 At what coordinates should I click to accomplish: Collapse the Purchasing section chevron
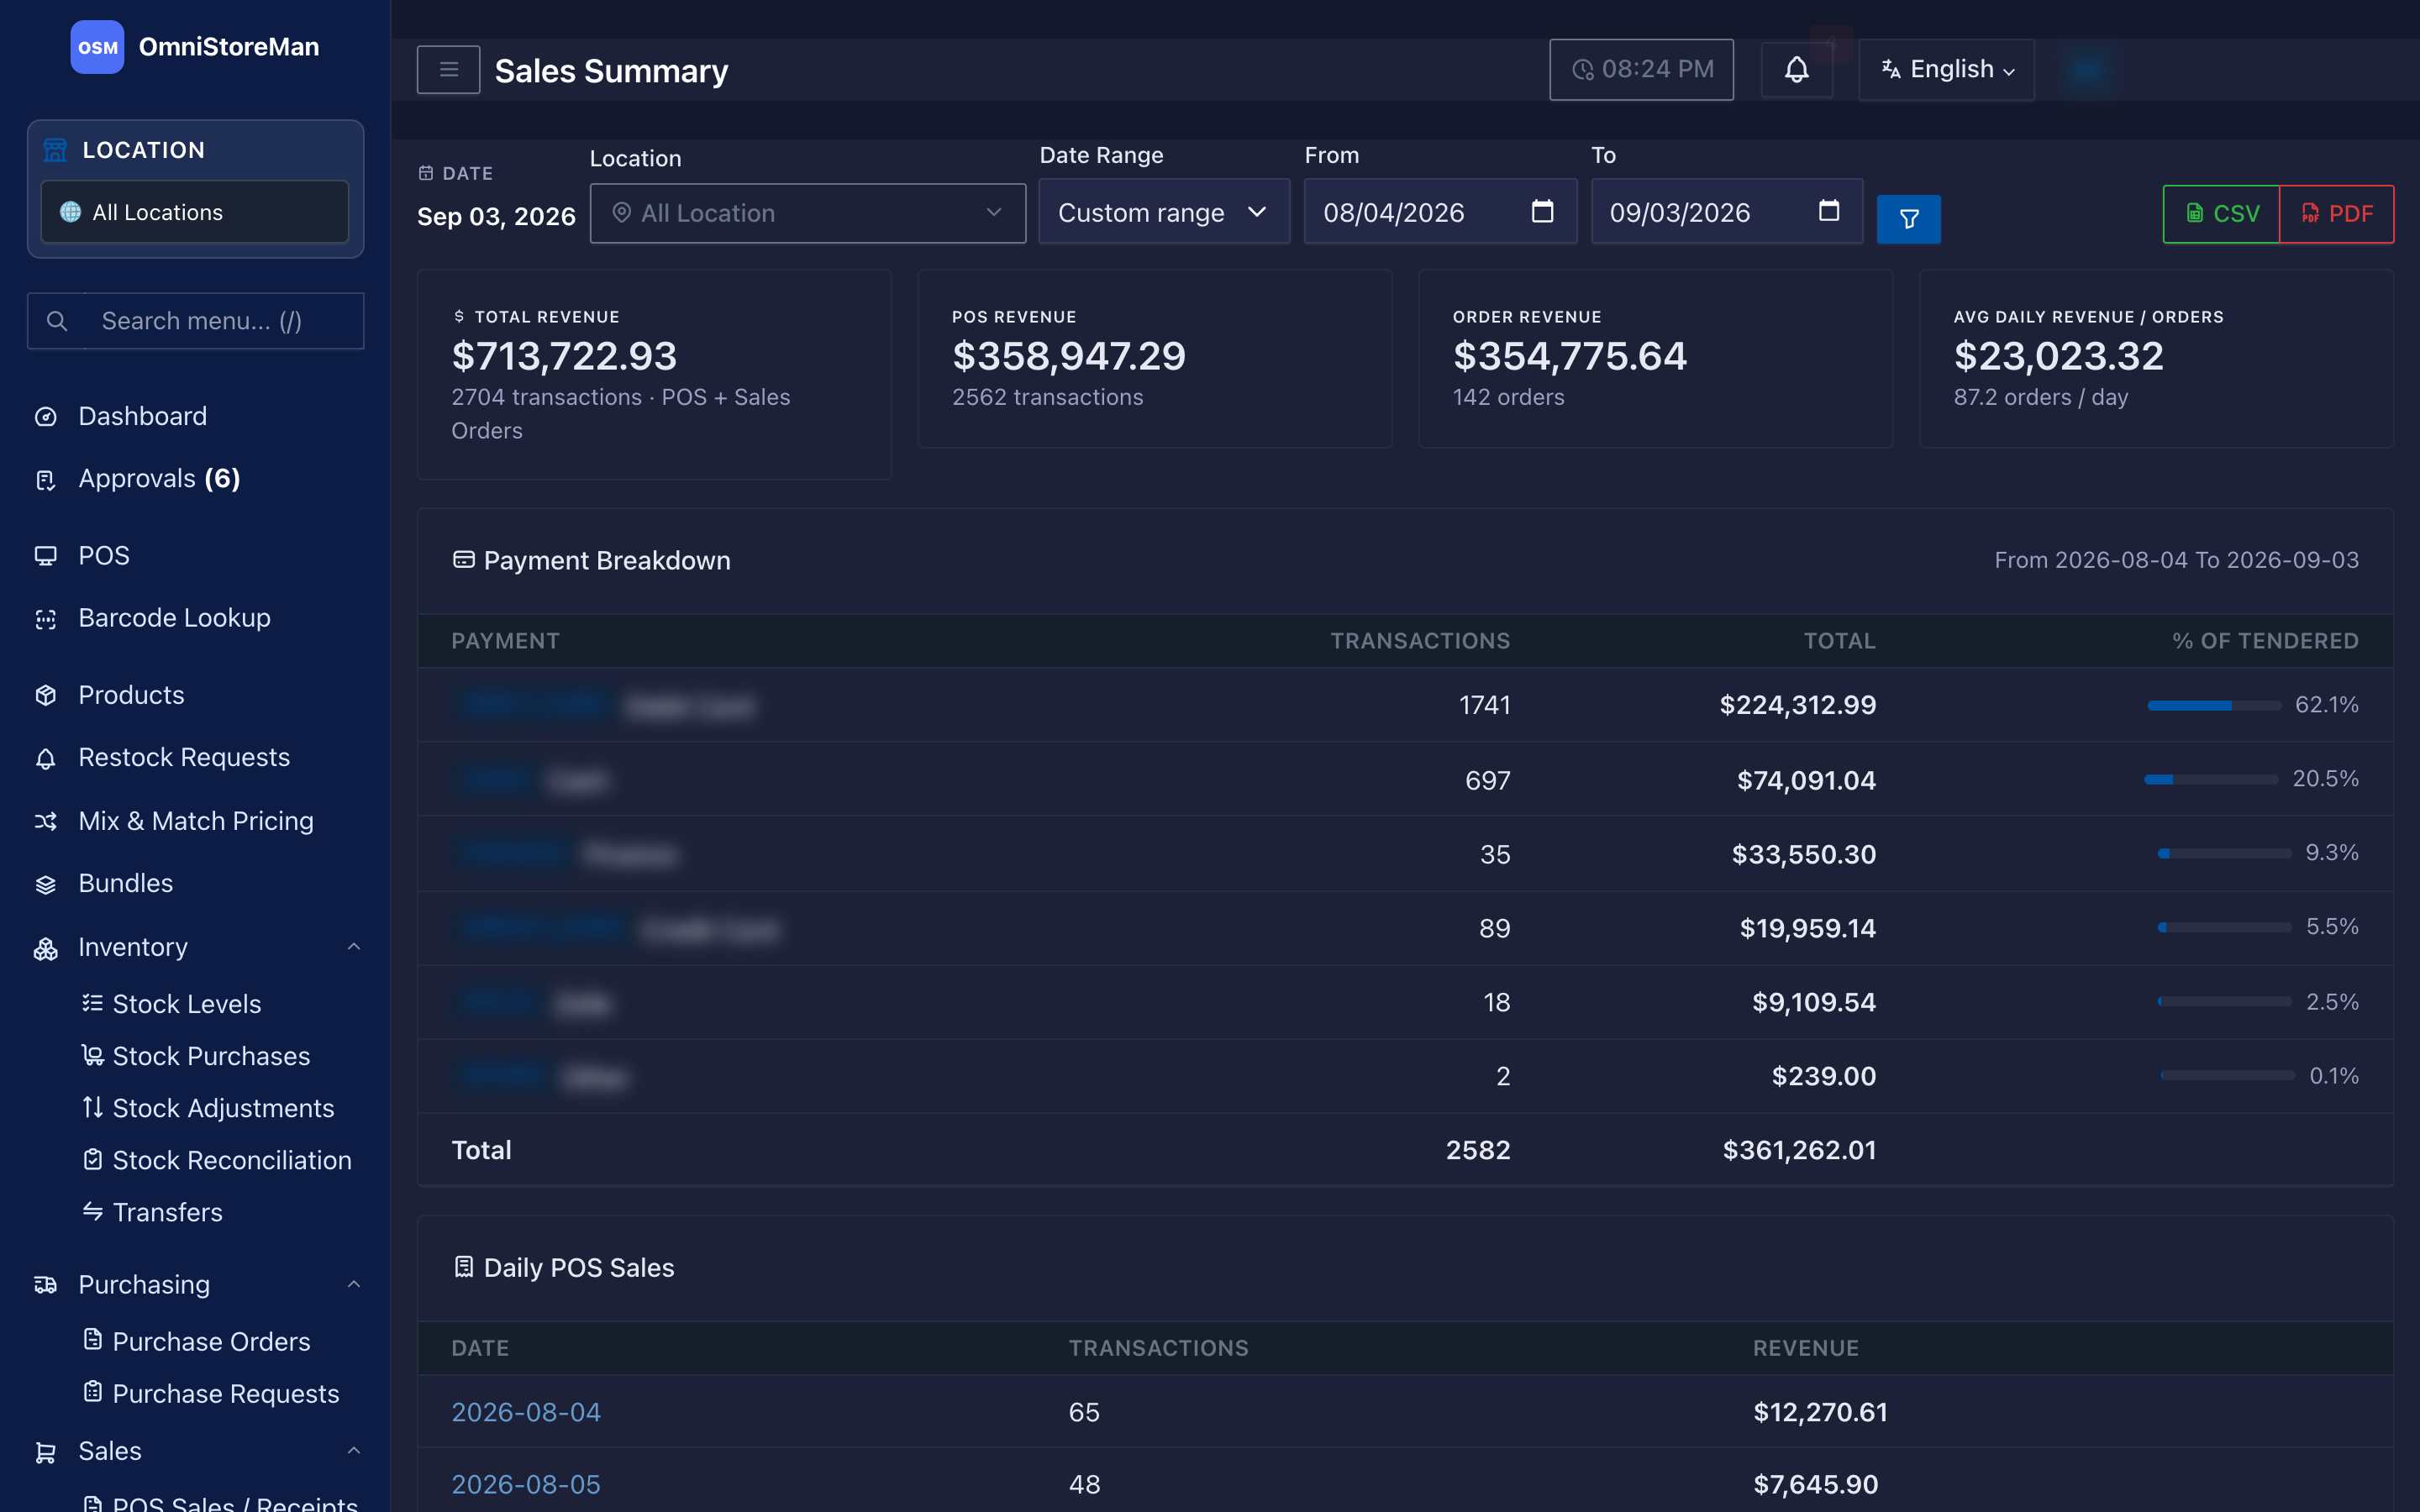[x=354, y=1285]
